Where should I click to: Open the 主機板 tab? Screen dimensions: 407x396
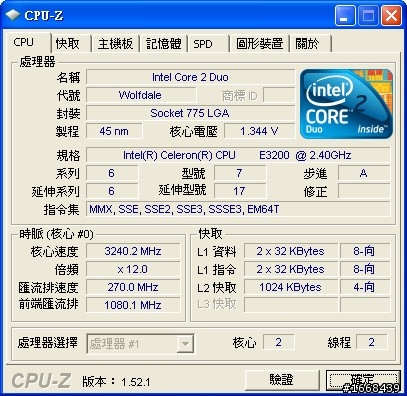[115, 44]
